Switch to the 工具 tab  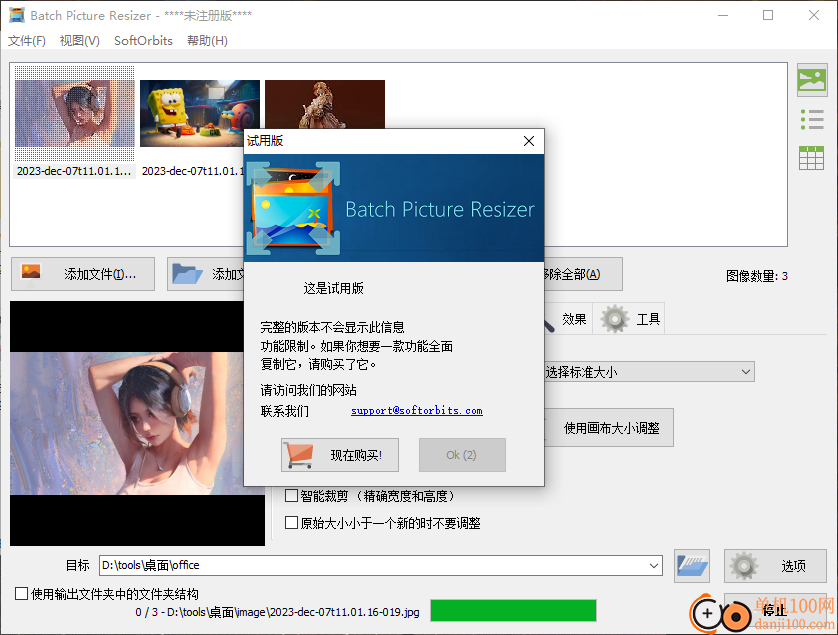pos(631,319)
